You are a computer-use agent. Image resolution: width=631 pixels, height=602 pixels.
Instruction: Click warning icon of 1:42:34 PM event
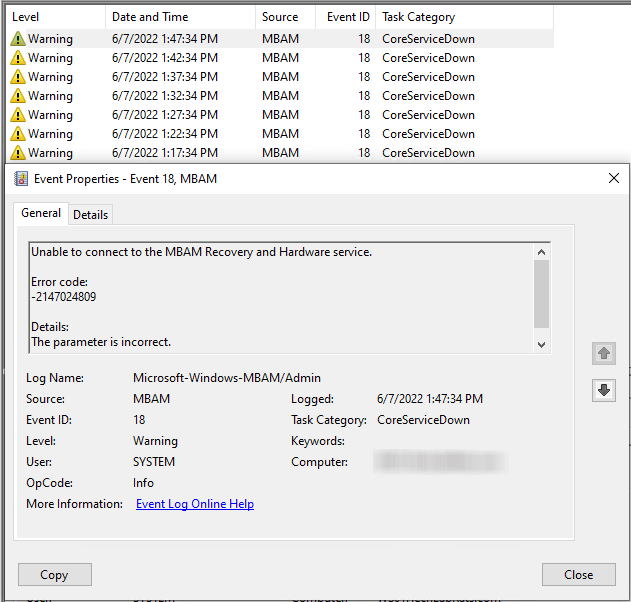pyautogui.click(x=18, y=58)
